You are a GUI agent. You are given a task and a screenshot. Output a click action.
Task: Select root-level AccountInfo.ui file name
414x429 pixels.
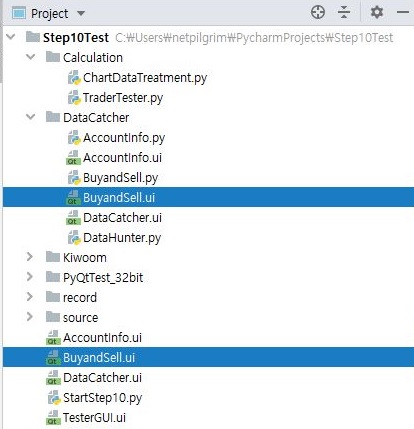[102, 338]
